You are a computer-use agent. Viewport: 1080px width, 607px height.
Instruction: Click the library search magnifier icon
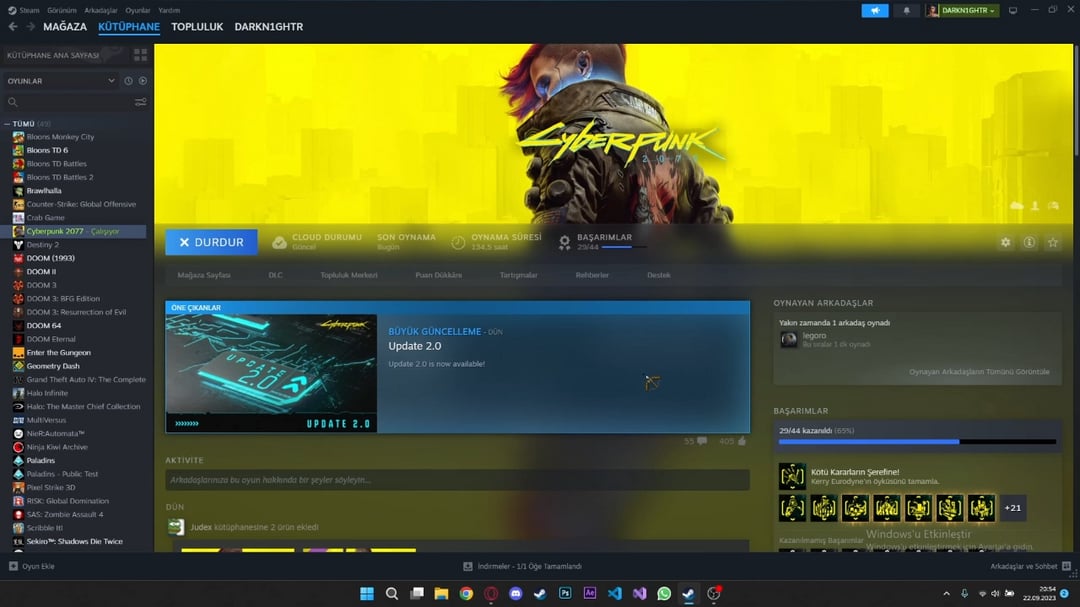[x=12, y=102]
